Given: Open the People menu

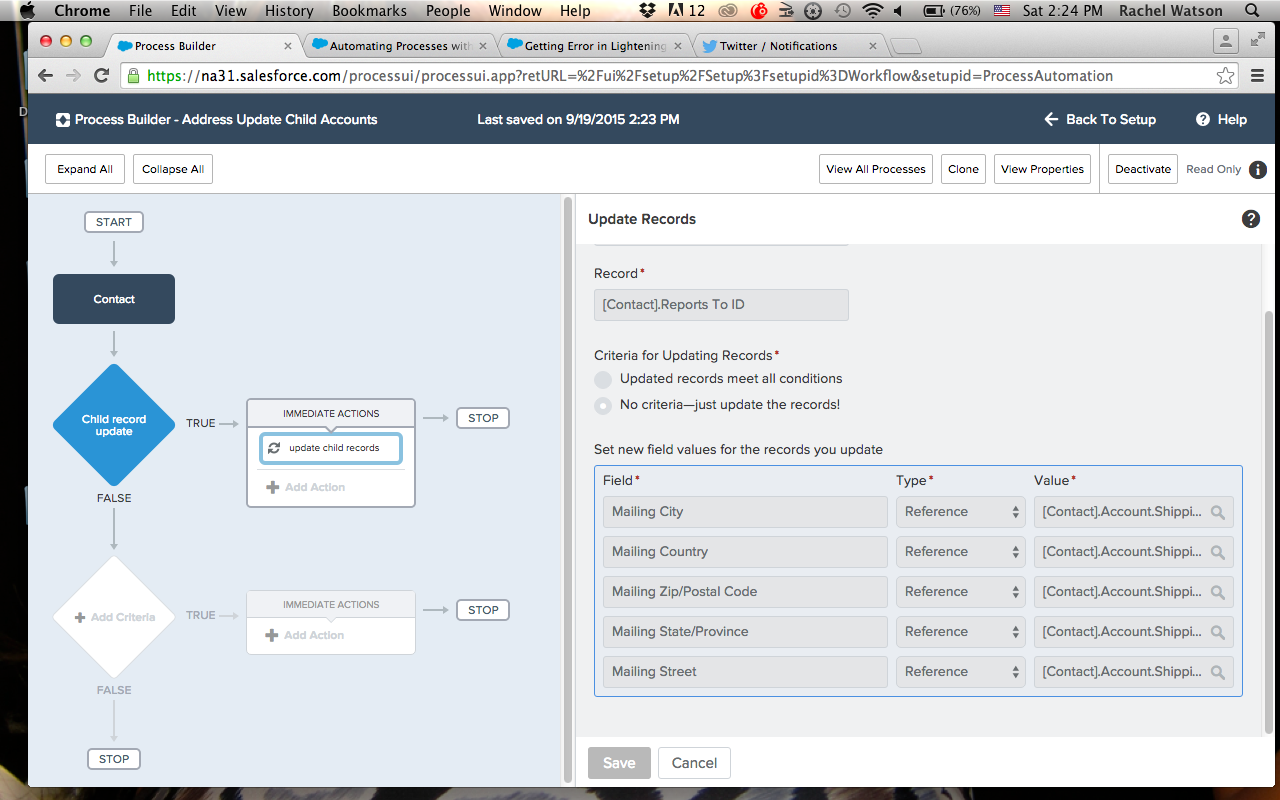Looking at the screenshot, I should [x=448, y=11].
